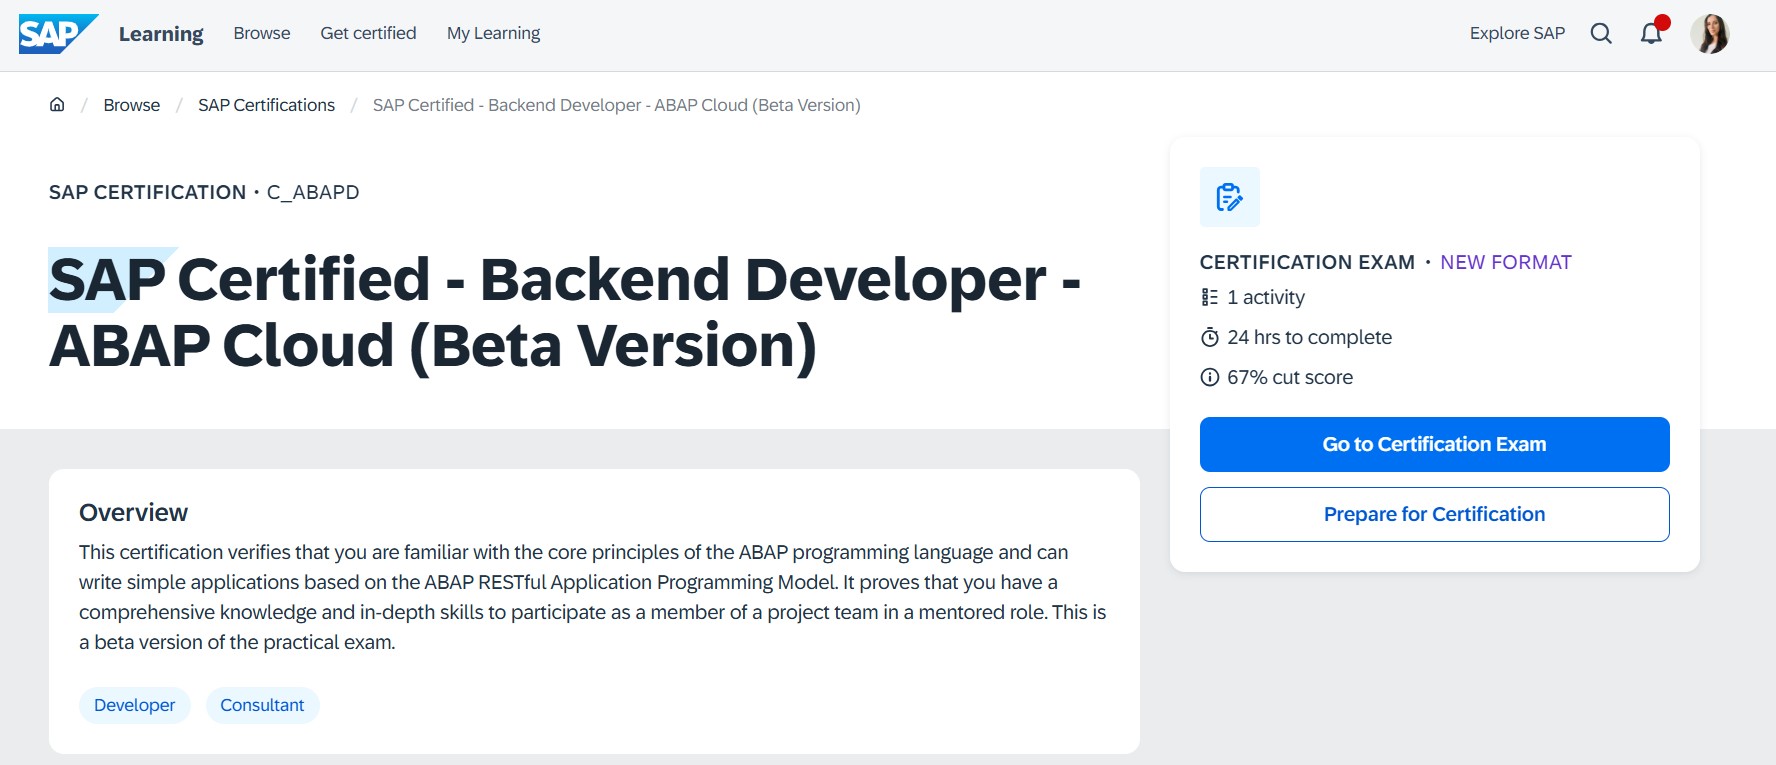Click the SAP logo

pos(58,33)
